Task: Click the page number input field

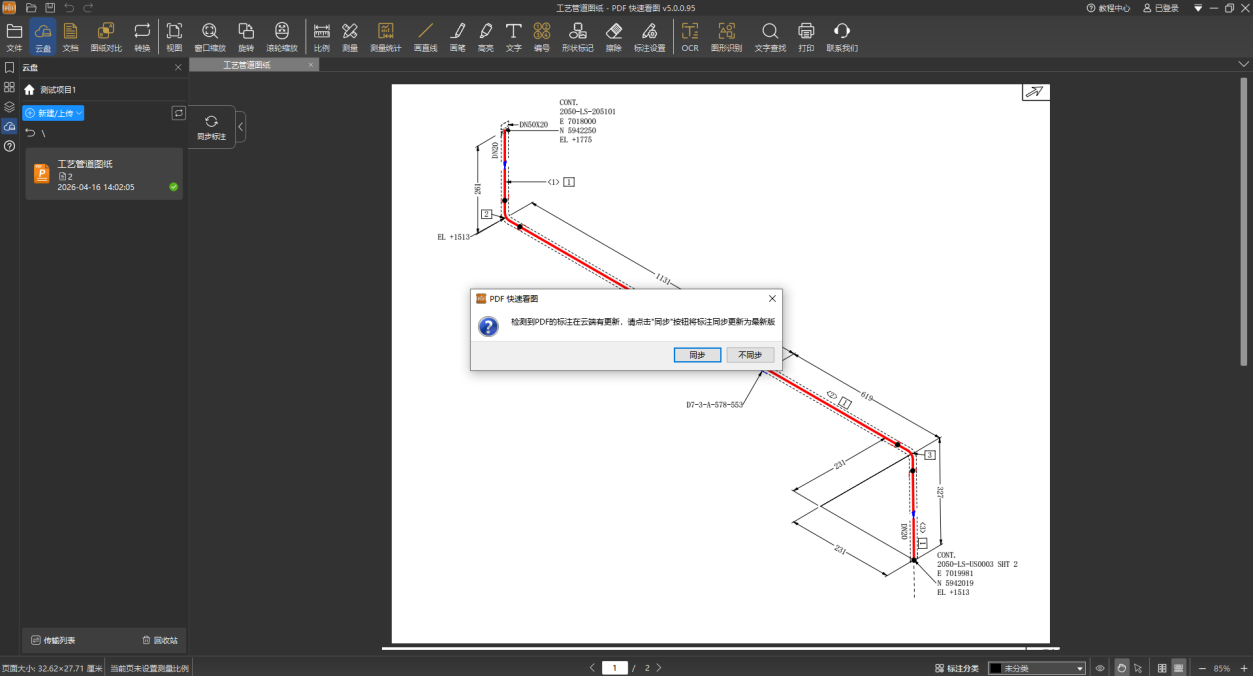Action: tap(614, 668)
